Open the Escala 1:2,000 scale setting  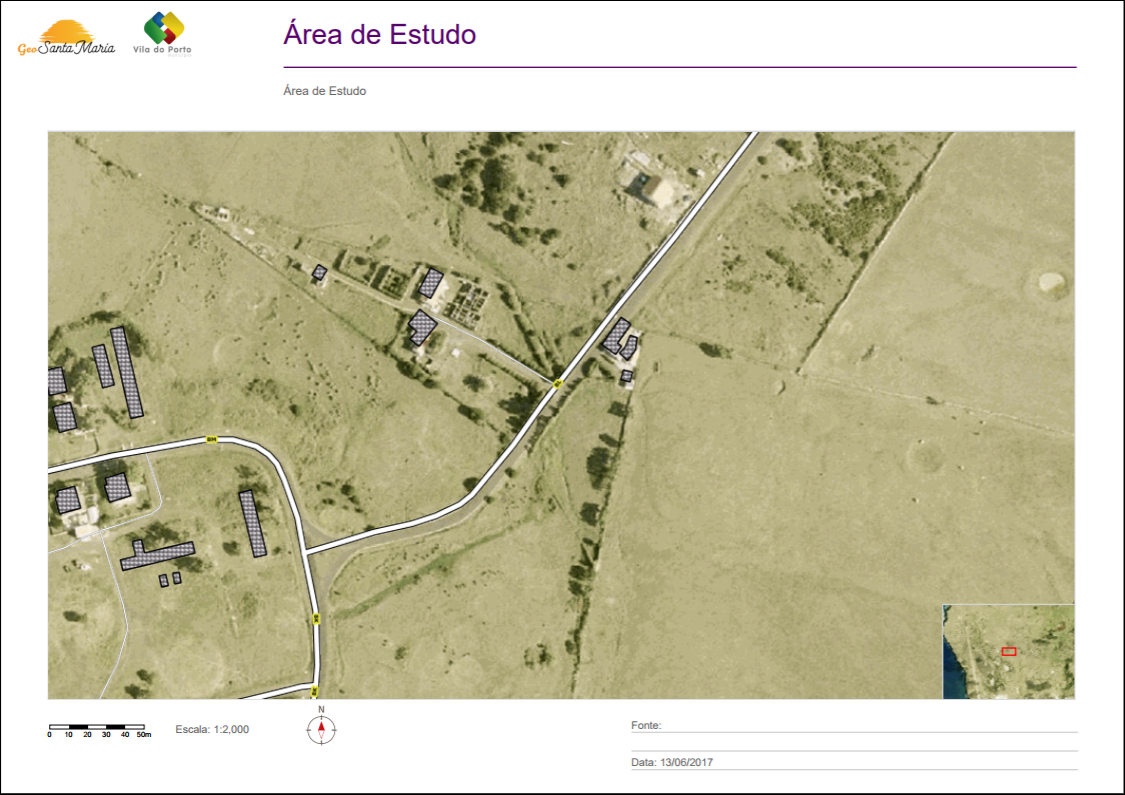coord(213,729)
